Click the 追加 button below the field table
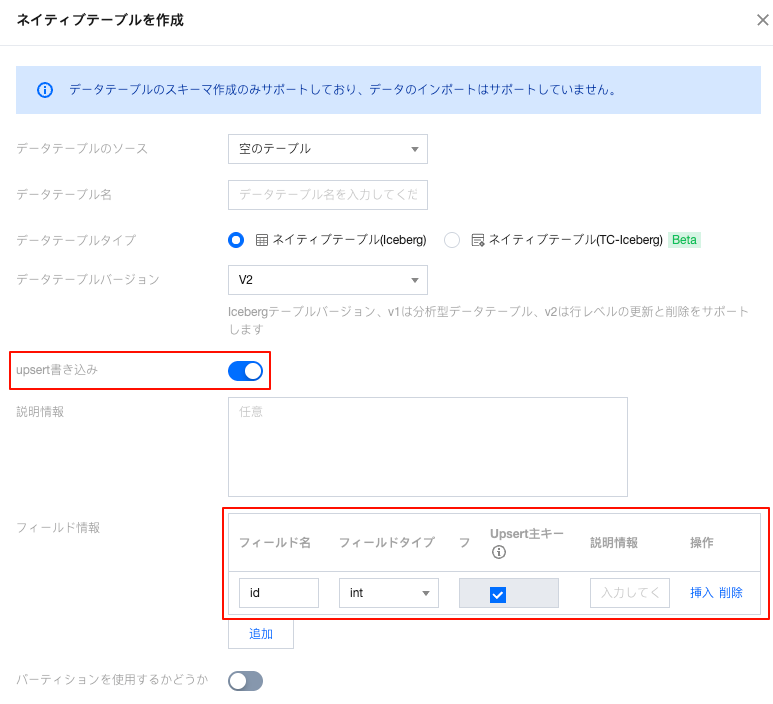Screen dimensions: 773x704 pyautogui.click(x=261, y=634)
